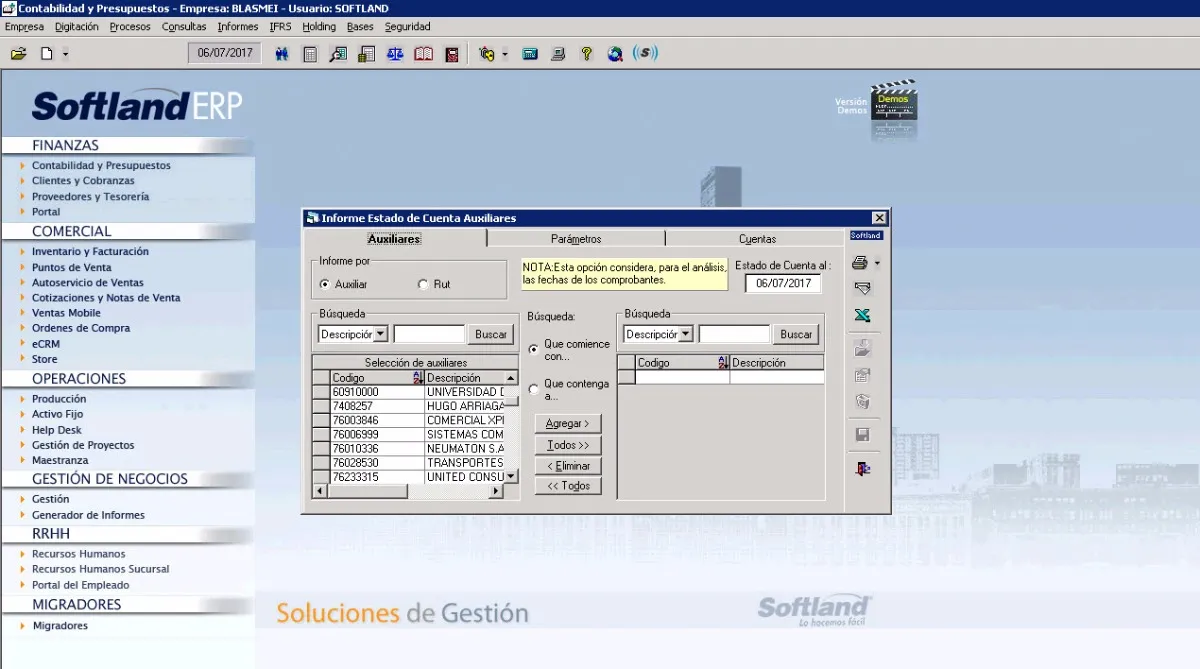Image resolution: width=1200 pixels, height=669 pixels.
Task: Click the open red book toolbar icon
Action: pyautogui.click(x=423, y=53)
